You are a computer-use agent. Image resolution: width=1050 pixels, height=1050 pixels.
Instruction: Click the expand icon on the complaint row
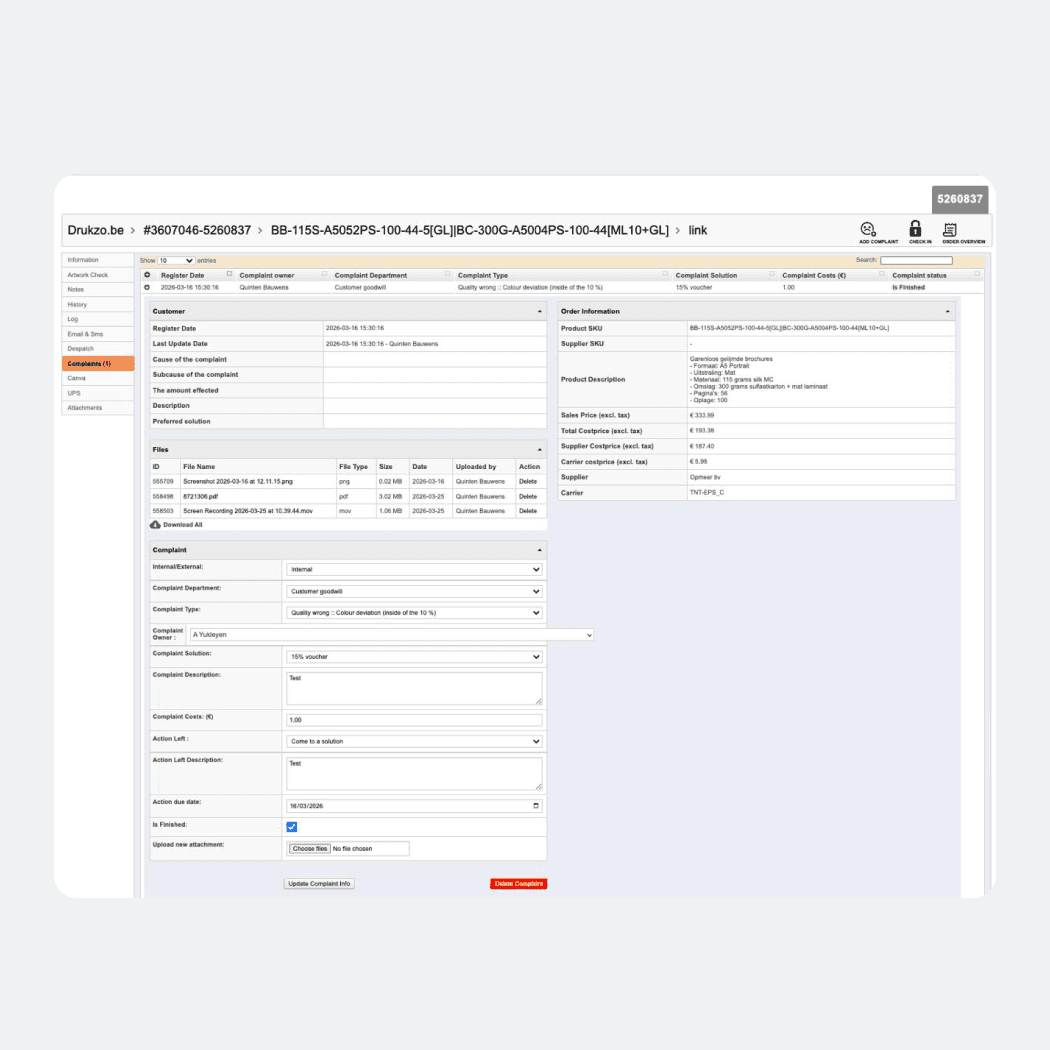point(148,286)
